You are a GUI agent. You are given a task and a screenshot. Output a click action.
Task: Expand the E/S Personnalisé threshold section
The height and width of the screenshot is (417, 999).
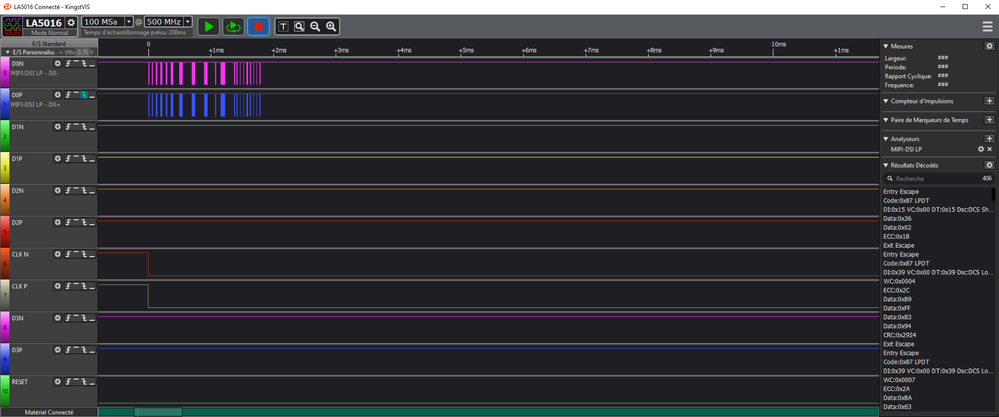(x=8, y=52)
